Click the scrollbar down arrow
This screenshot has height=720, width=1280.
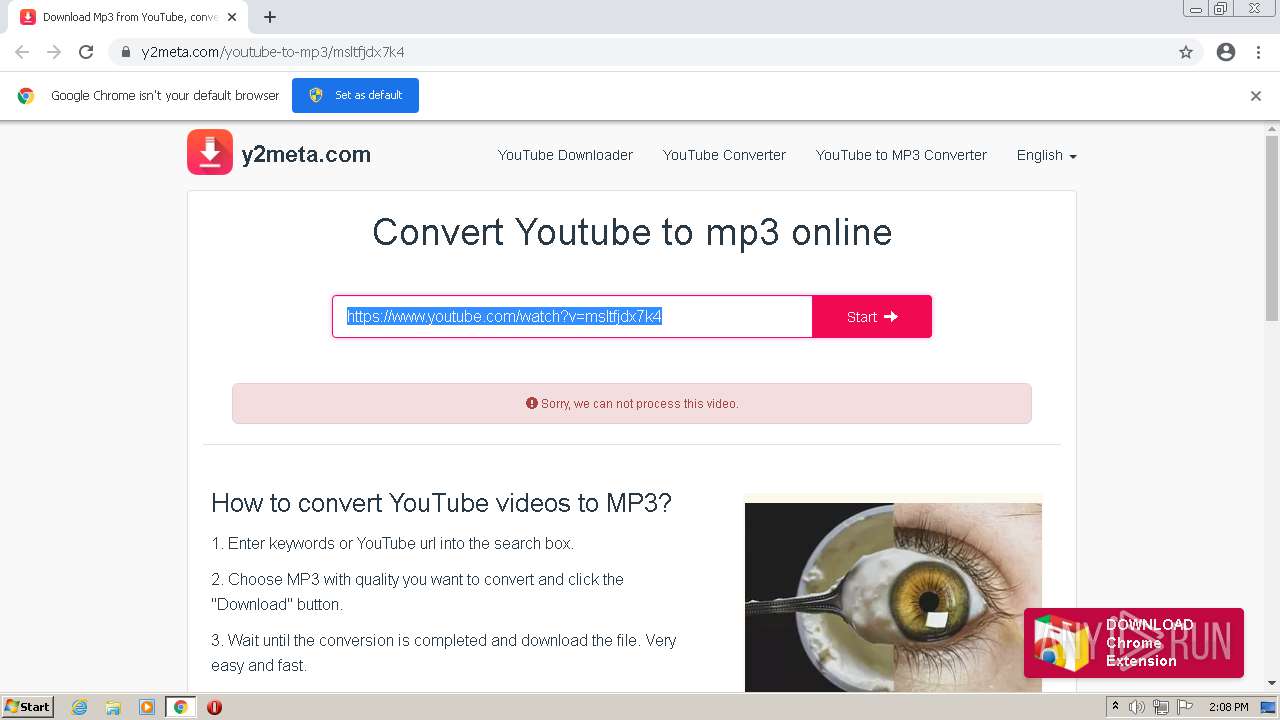(x=1272, y=683)
